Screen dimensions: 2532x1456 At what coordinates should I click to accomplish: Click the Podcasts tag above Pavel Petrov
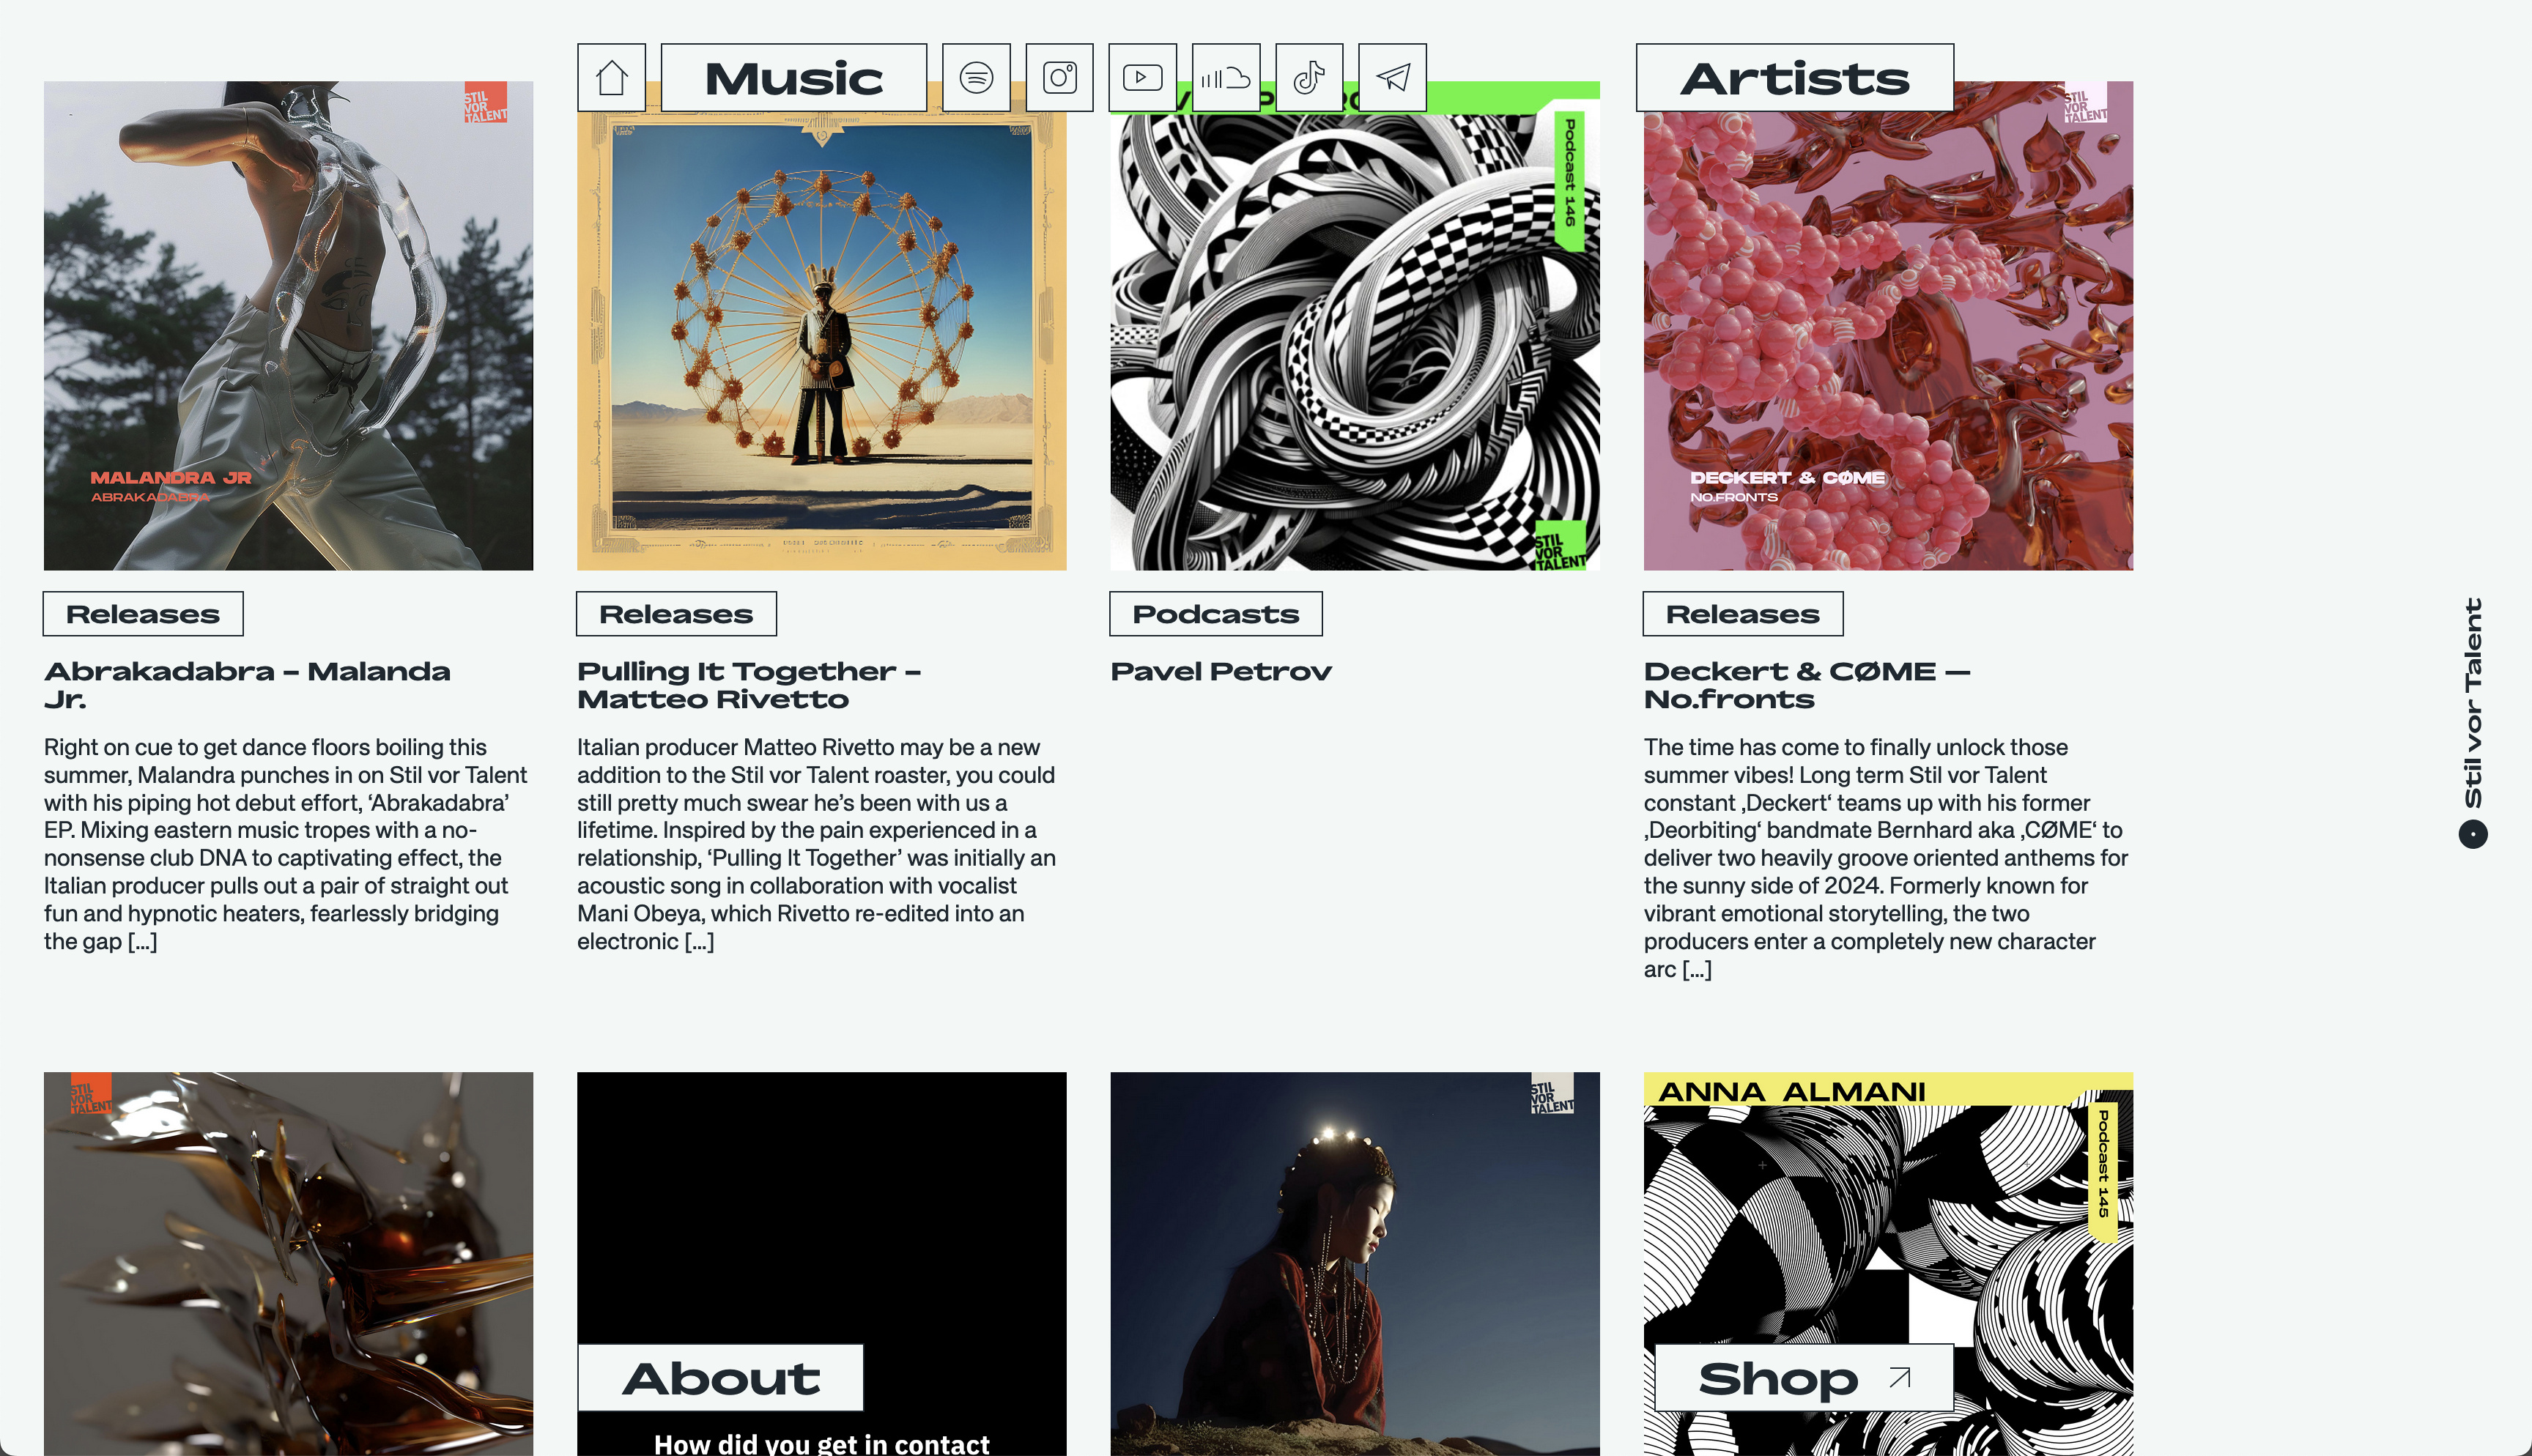tap(1216, 614)
